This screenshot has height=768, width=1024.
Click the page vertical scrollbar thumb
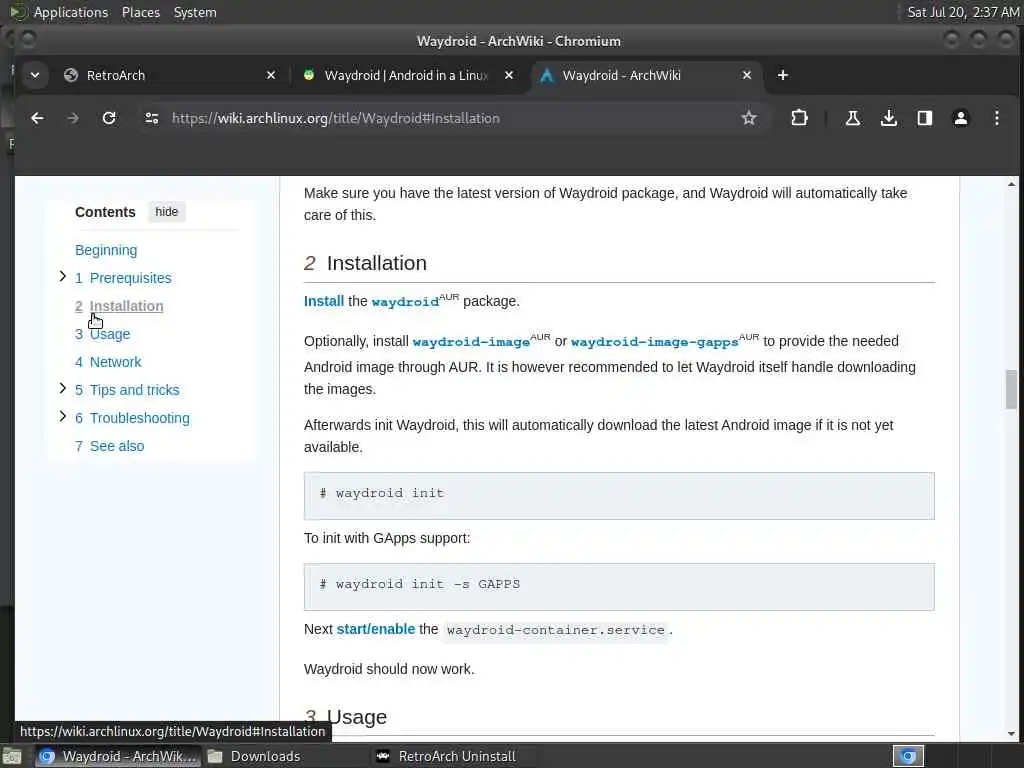(1011, 389)
